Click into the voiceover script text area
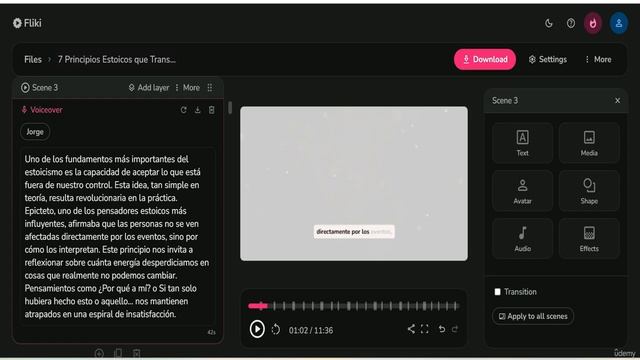 click(x=118, y=236)
